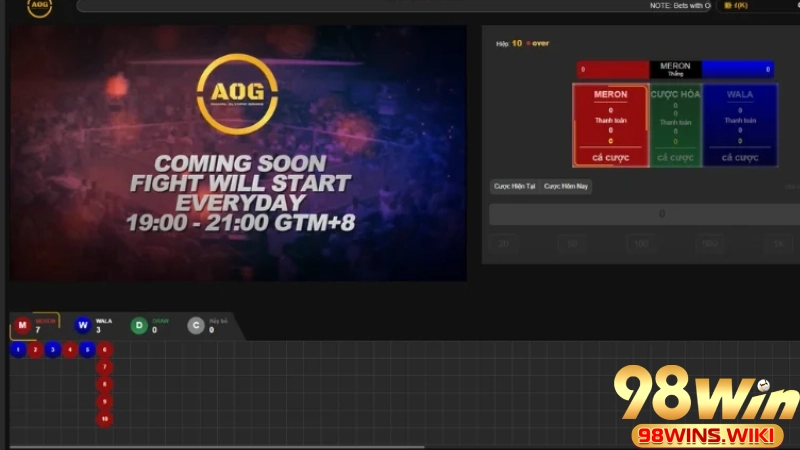
Task: Click the green D Draw icon
Action: click(139, 325)
